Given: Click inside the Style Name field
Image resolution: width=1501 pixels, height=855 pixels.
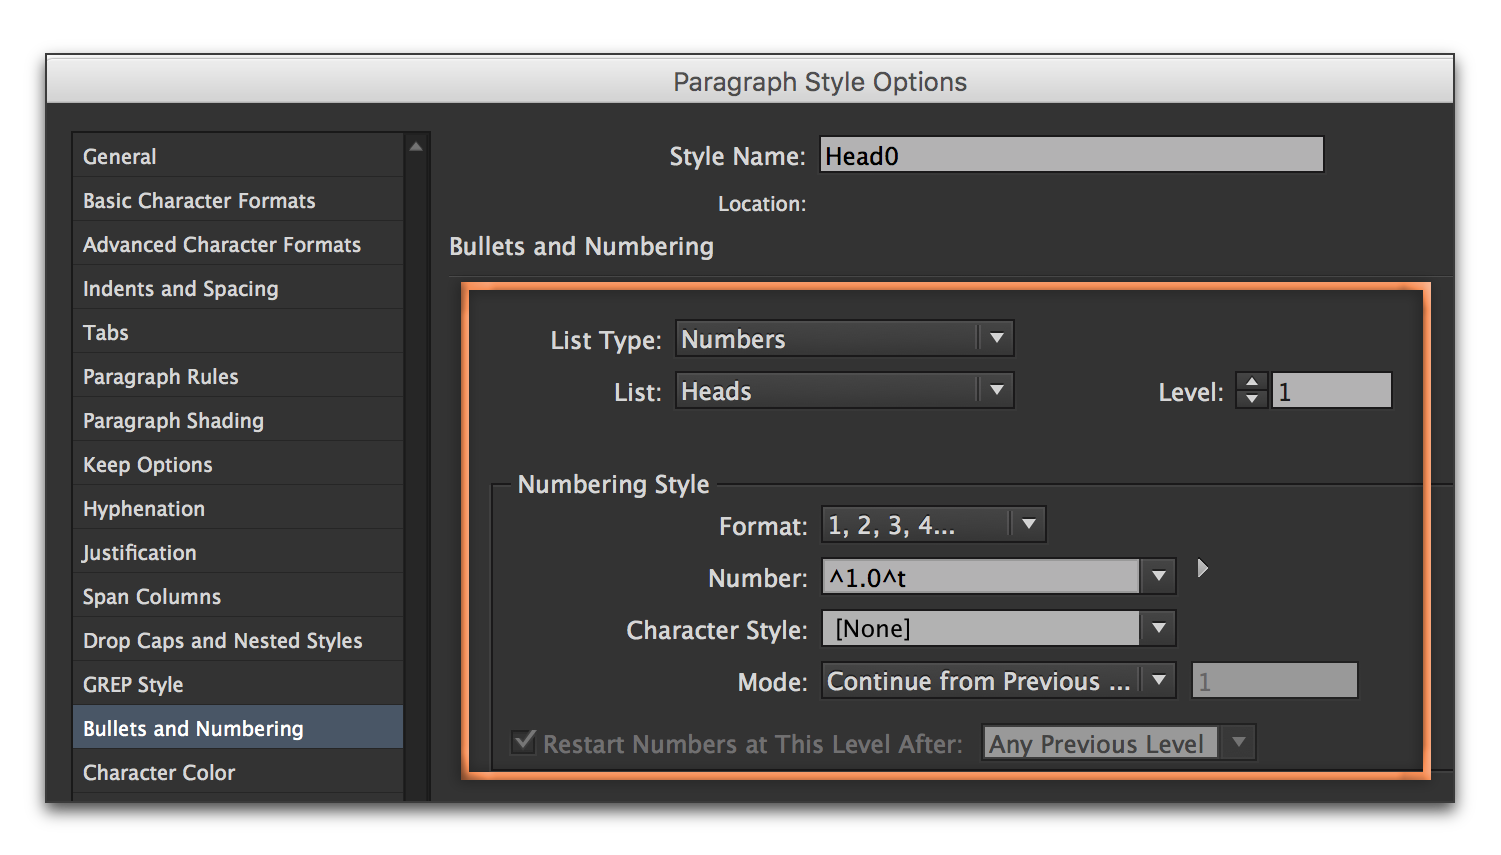Looking at the screenshot, I should tap(1070, 154).
